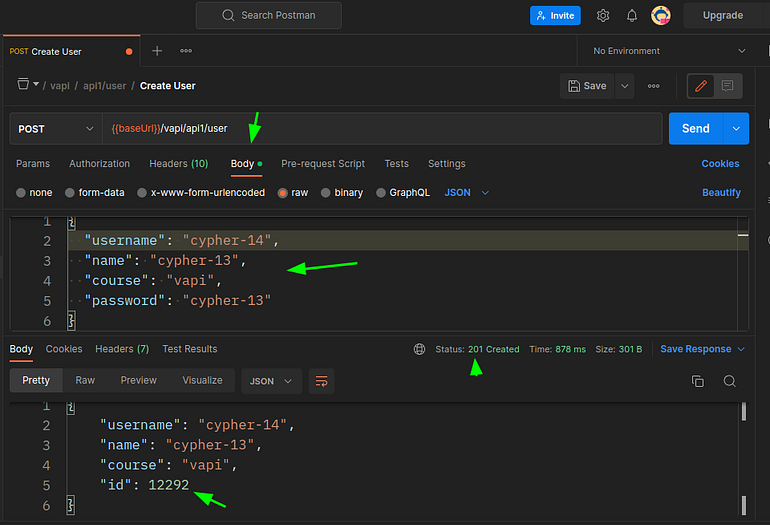The height and width of the screenshot is (525, 770).
Task: Select binary body type
Action: [x=342, y=193]
